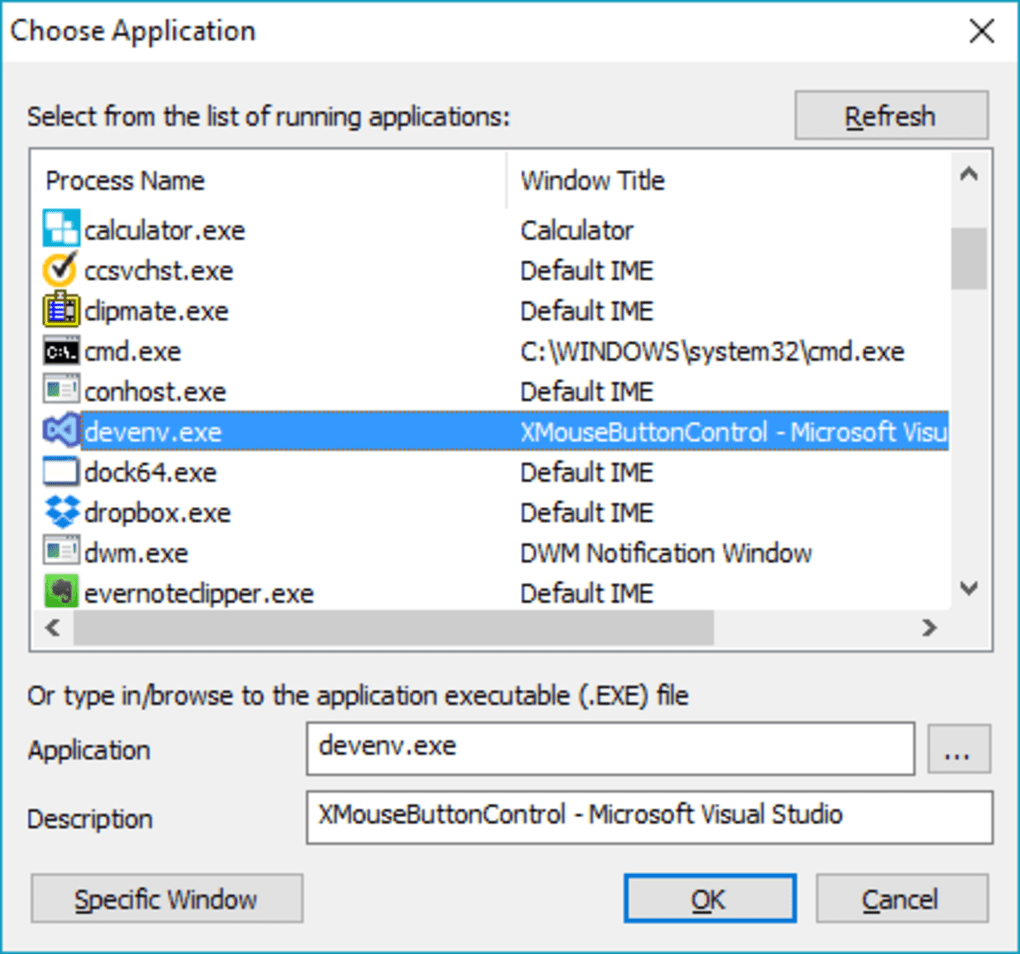Select the cmd.exe command prompt icon
Screen dimensions: 1020x954
59,351
